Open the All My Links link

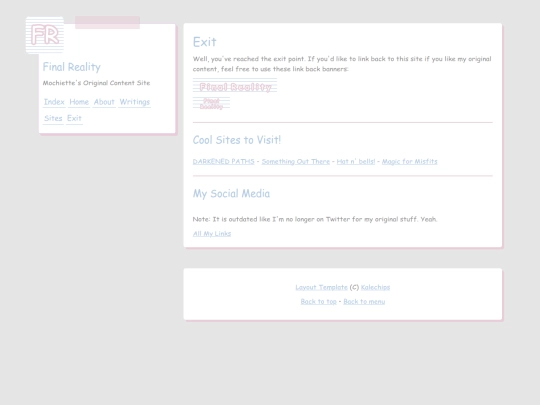coord(212,233)
